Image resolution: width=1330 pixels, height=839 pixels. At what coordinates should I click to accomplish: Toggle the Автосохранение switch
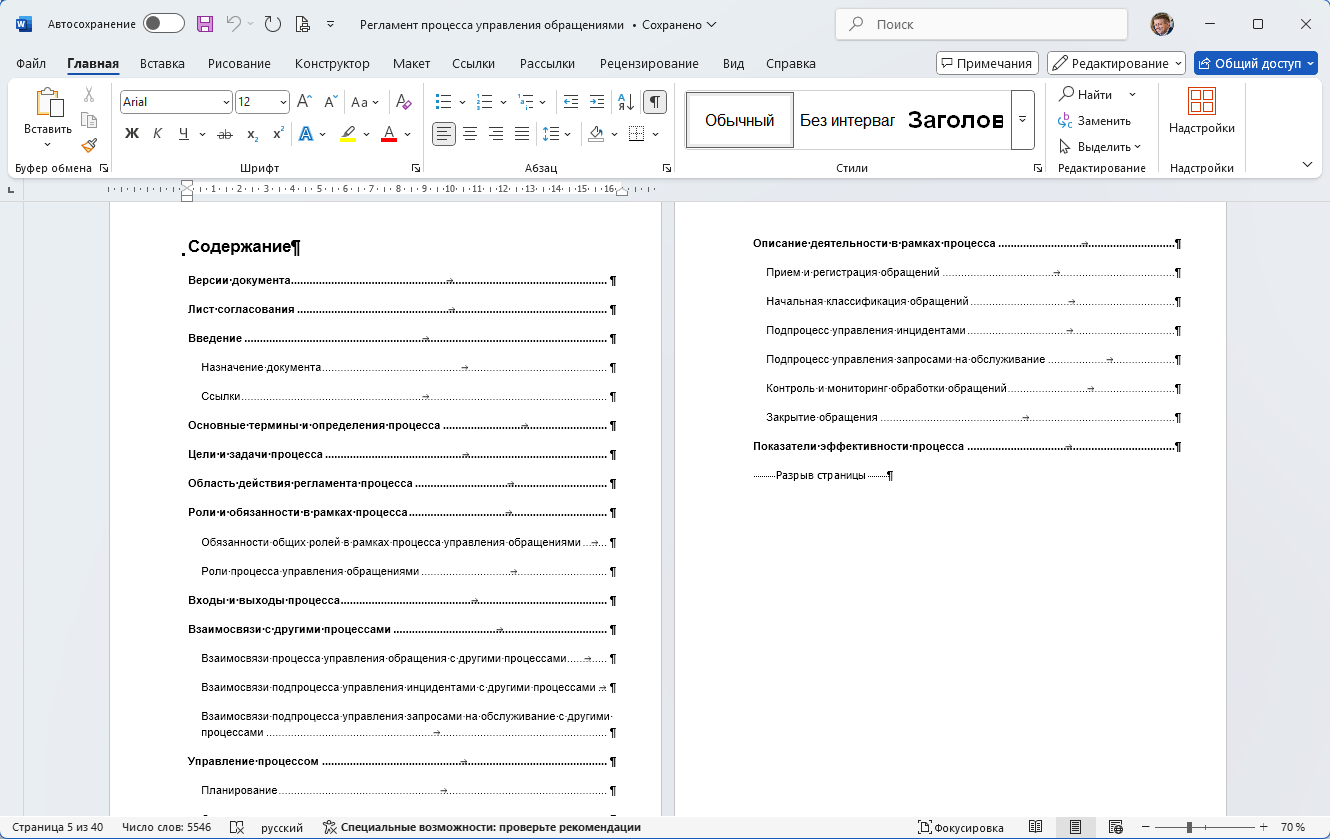pos(164,24)
